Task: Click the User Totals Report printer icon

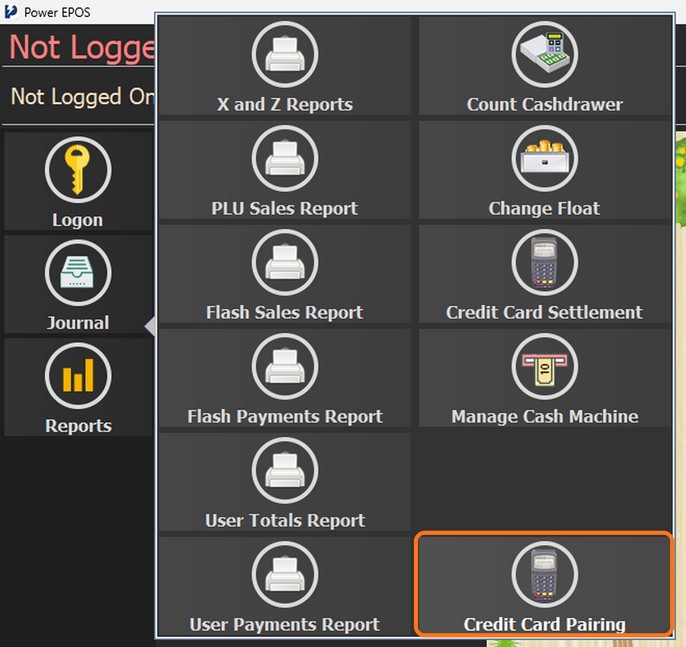Action: 285,471
